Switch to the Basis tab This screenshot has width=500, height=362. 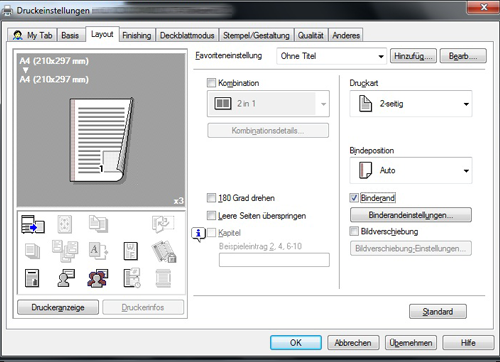click(x=70, y=35)
